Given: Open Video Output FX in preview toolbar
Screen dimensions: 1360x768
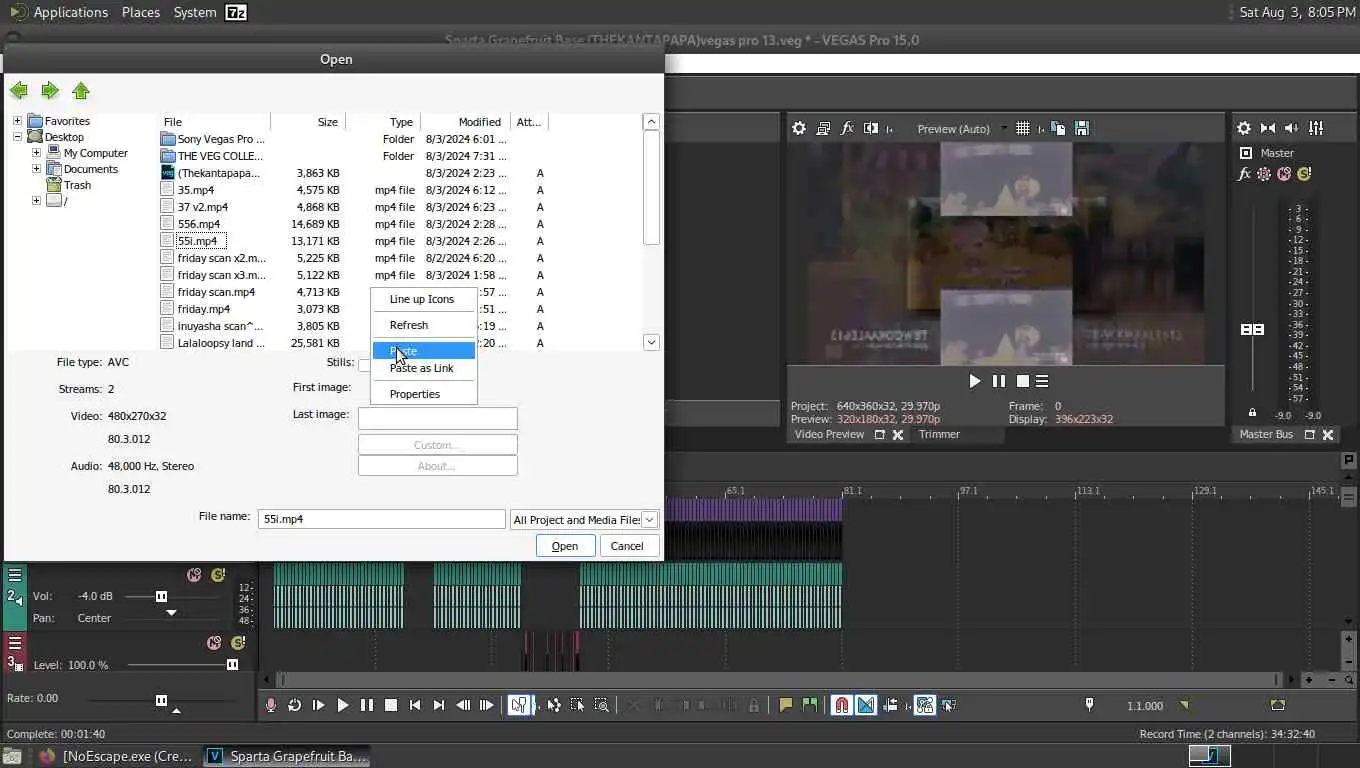Looking at the screenshot, I should pyautogui.click(x=847, y=128).
